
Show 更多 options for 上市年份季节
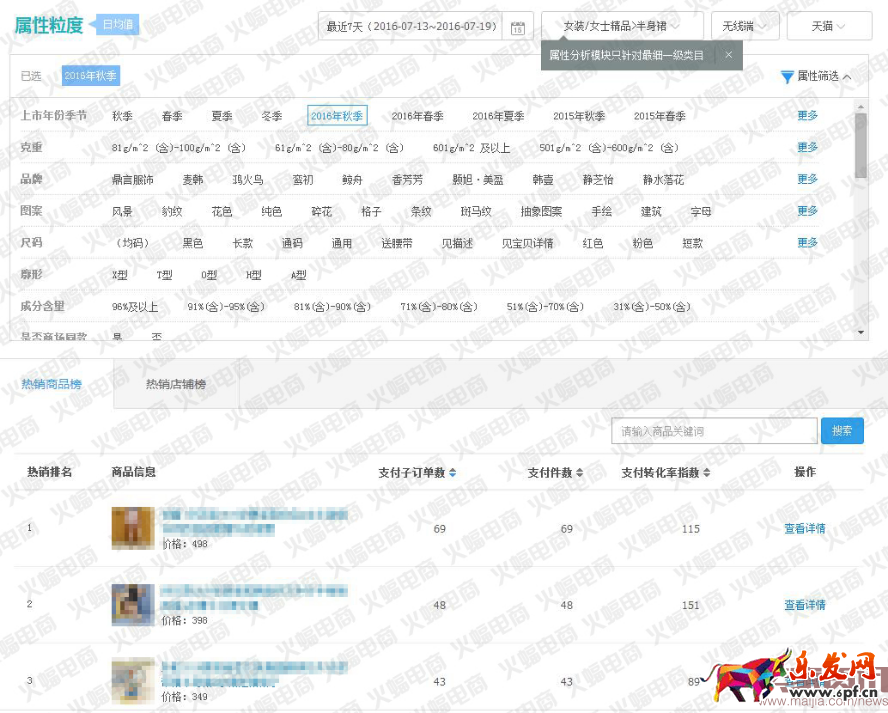[x=808, y=116]
